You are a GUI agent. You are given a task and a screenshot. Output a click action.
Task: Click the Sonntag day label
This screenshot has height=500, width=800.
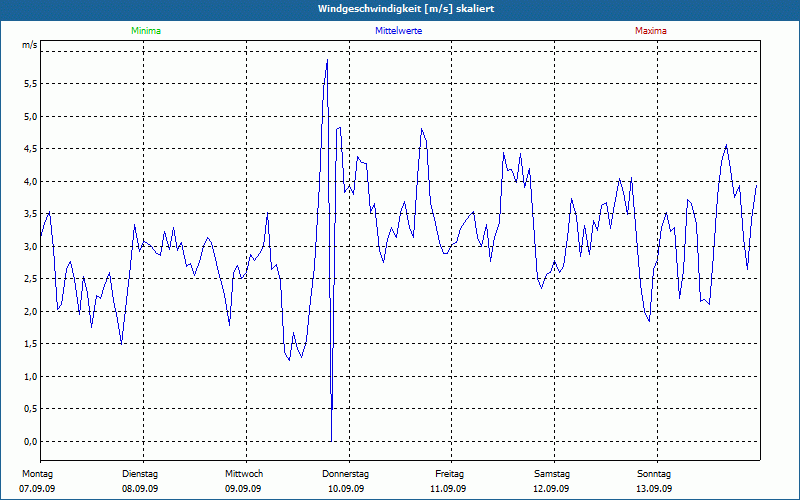pyautogui.click(x=654, y=474)
